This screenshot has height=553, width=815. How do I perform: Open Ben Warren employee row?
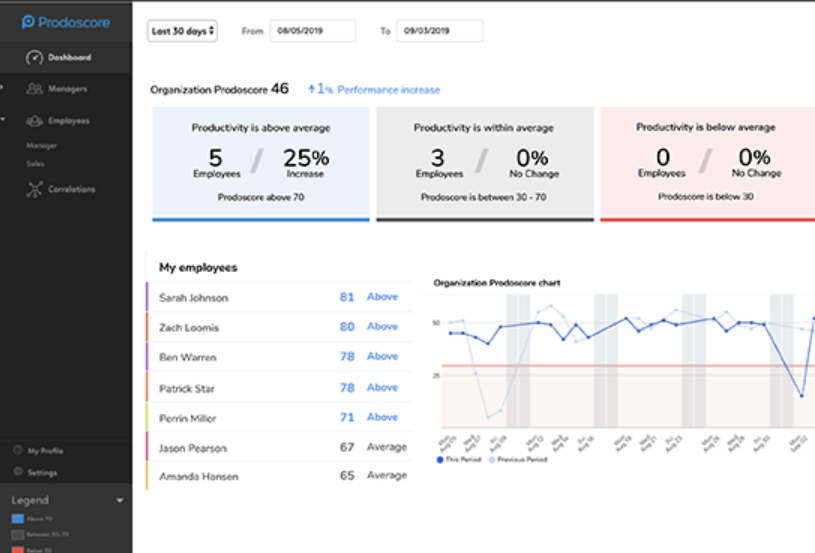click(x=280, y=357)
